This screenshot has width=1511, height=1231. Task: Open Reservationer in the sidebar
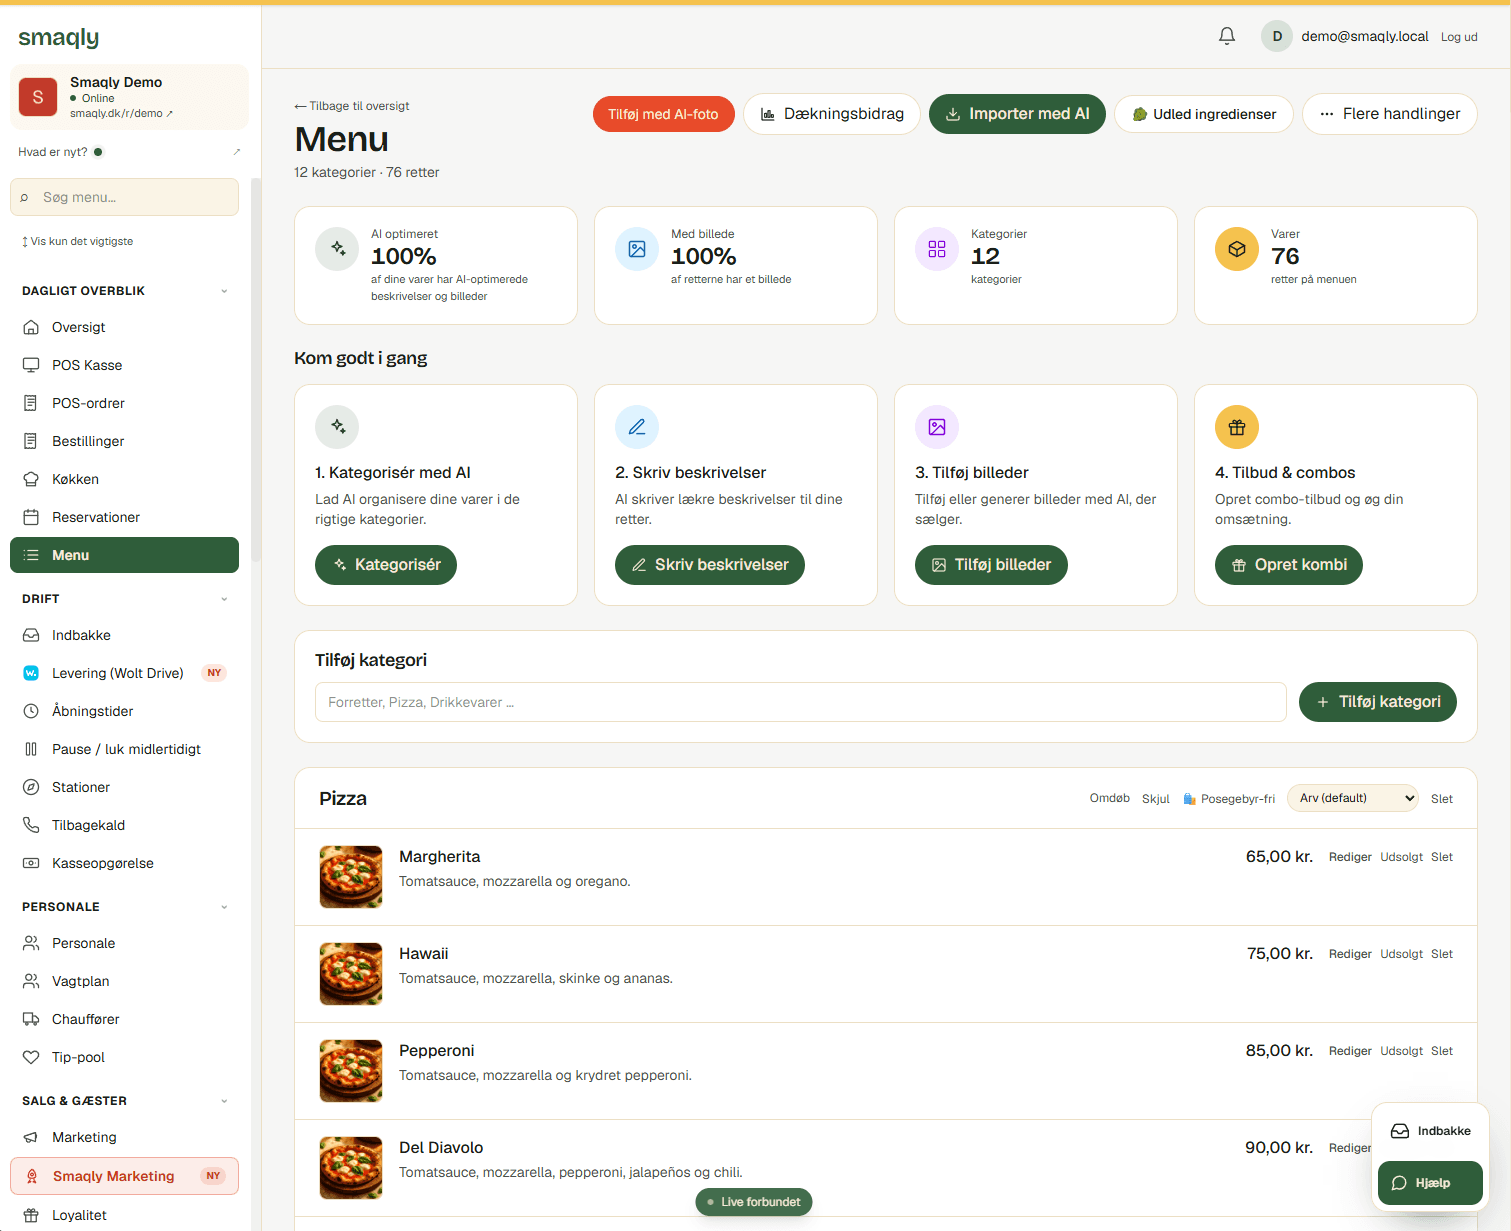124,517
